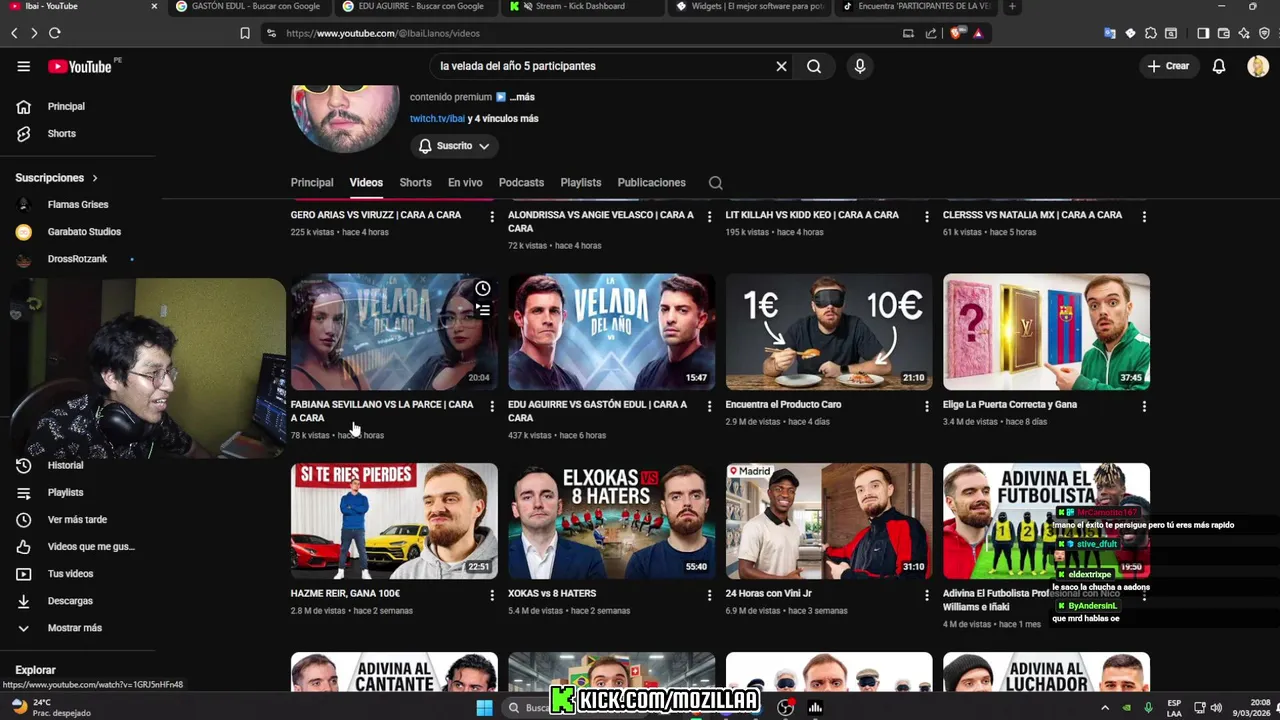The width and height of the screenshot is (1280, 720).
Task: Open Brave Leo AI sparkle icon
Action: click(1243, 33)
